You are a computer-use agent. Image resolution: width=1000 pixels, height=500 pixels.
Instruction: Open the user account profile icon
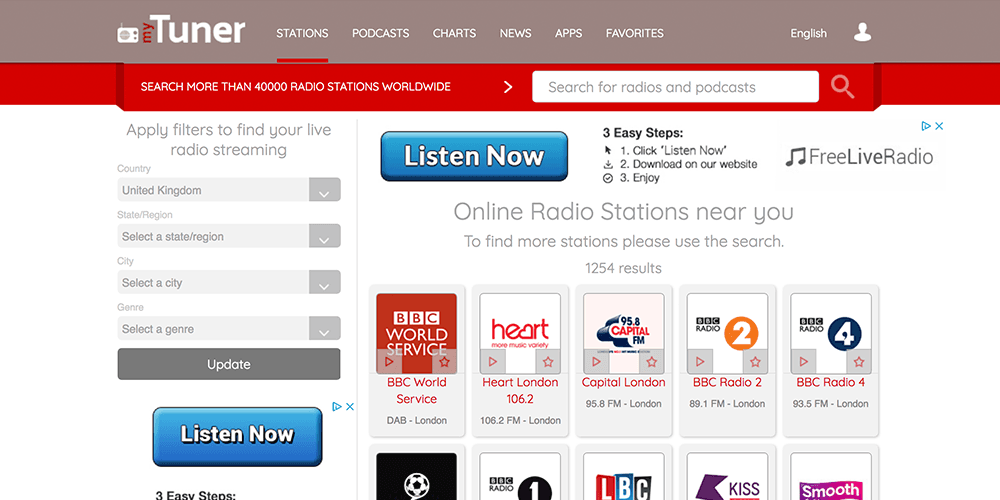click(x=862, y=33)
